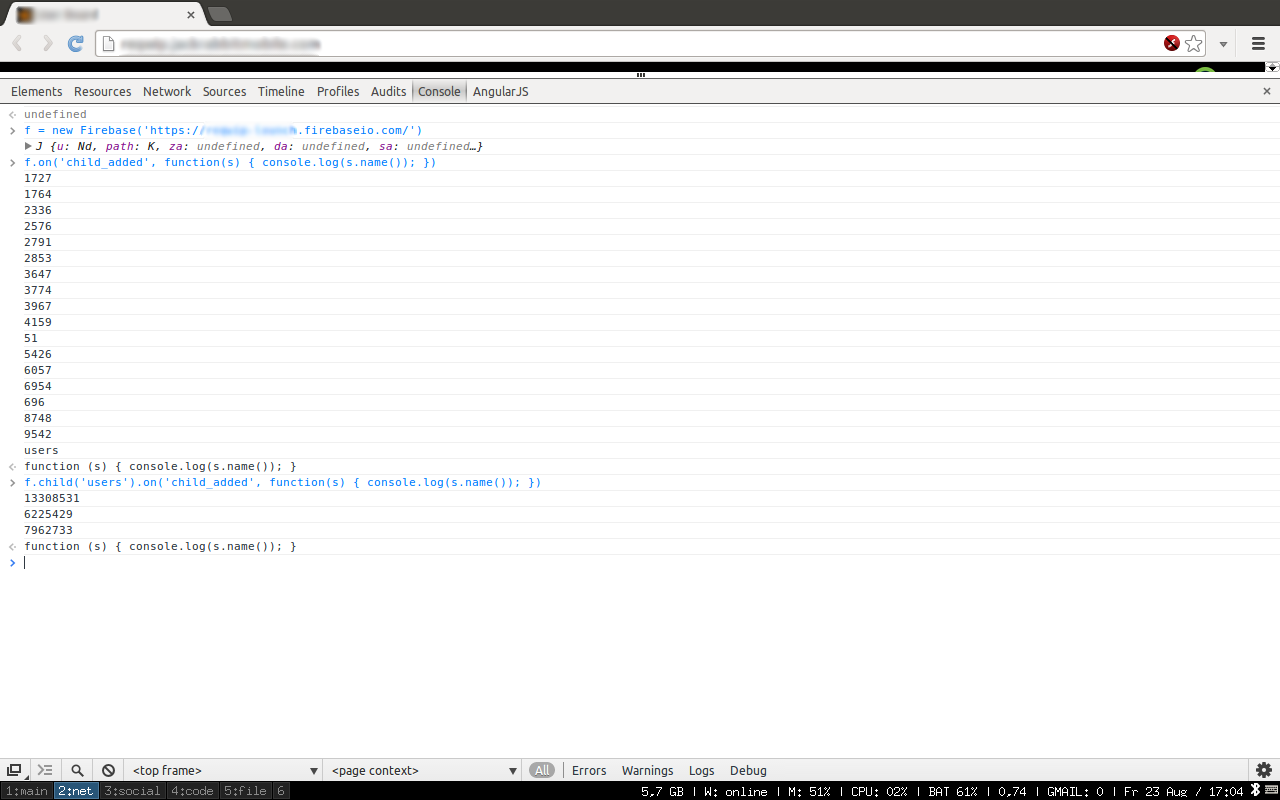
Task: Open the Chrome hamburger menu
Action: point(1258,43)
